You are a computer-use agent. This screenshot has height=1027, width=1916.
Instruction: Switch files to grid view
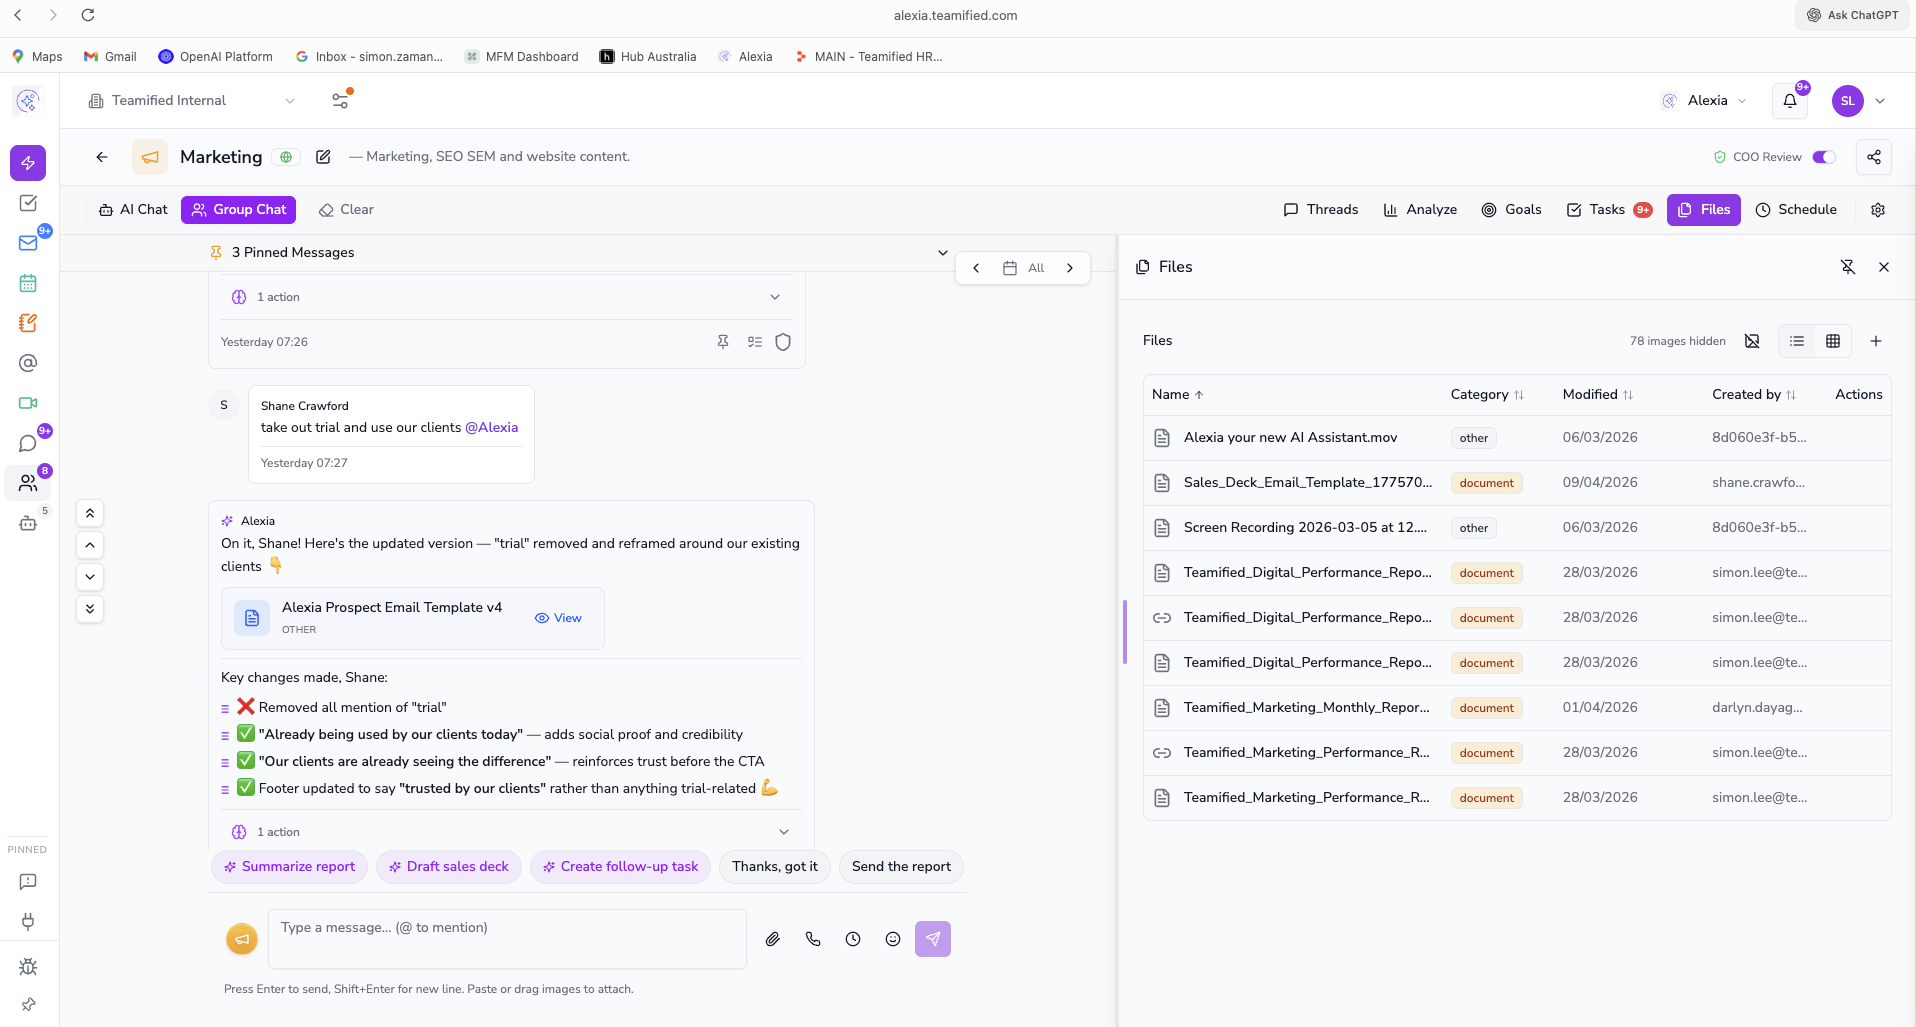[x=1832, y=341]
